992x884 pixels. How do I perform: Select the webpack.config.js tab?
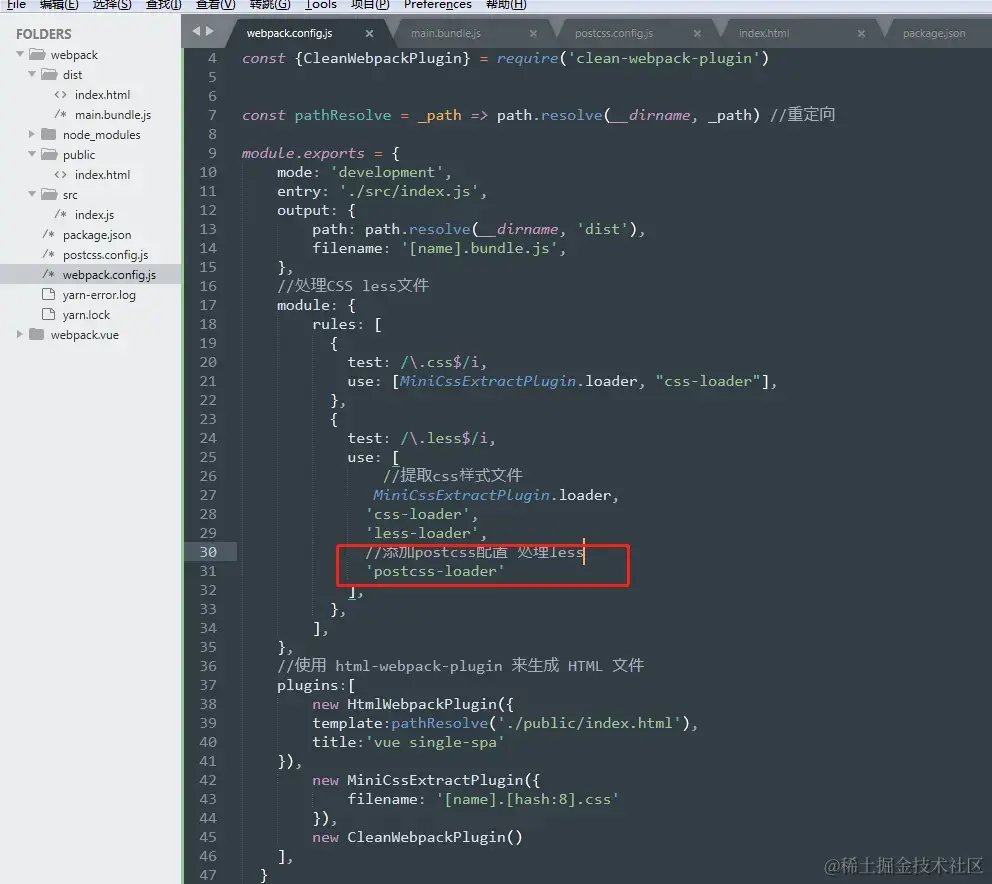pos(289,33)
